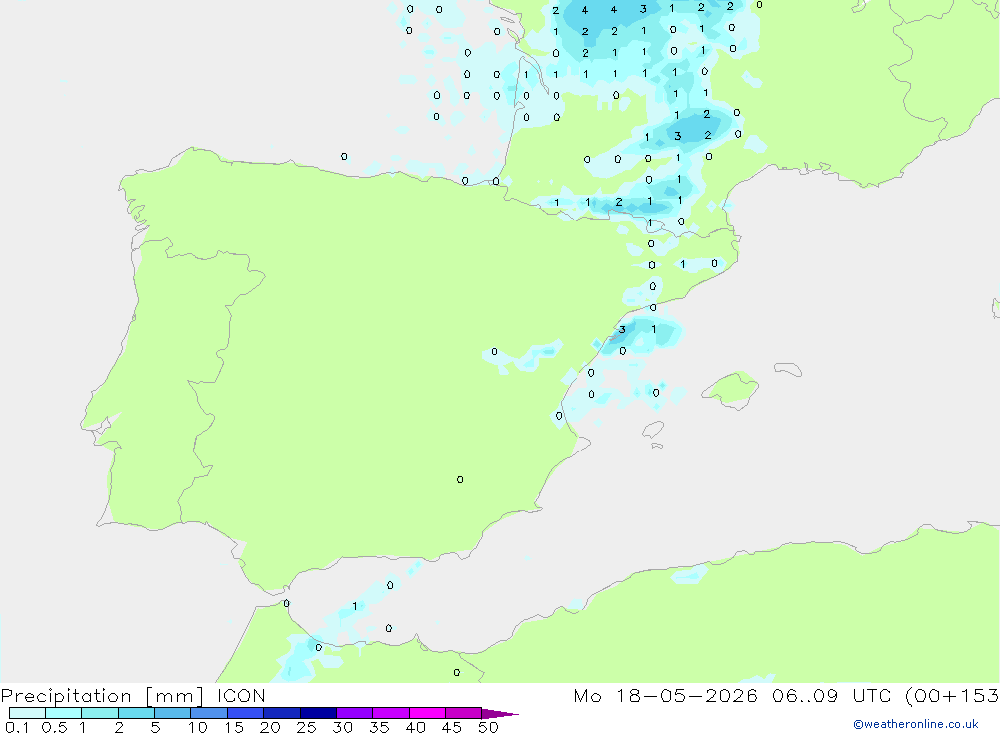Click the 'Mo 18-05-2026' date text
Screen dimensions: 1000x733
(x=665, y=696)
